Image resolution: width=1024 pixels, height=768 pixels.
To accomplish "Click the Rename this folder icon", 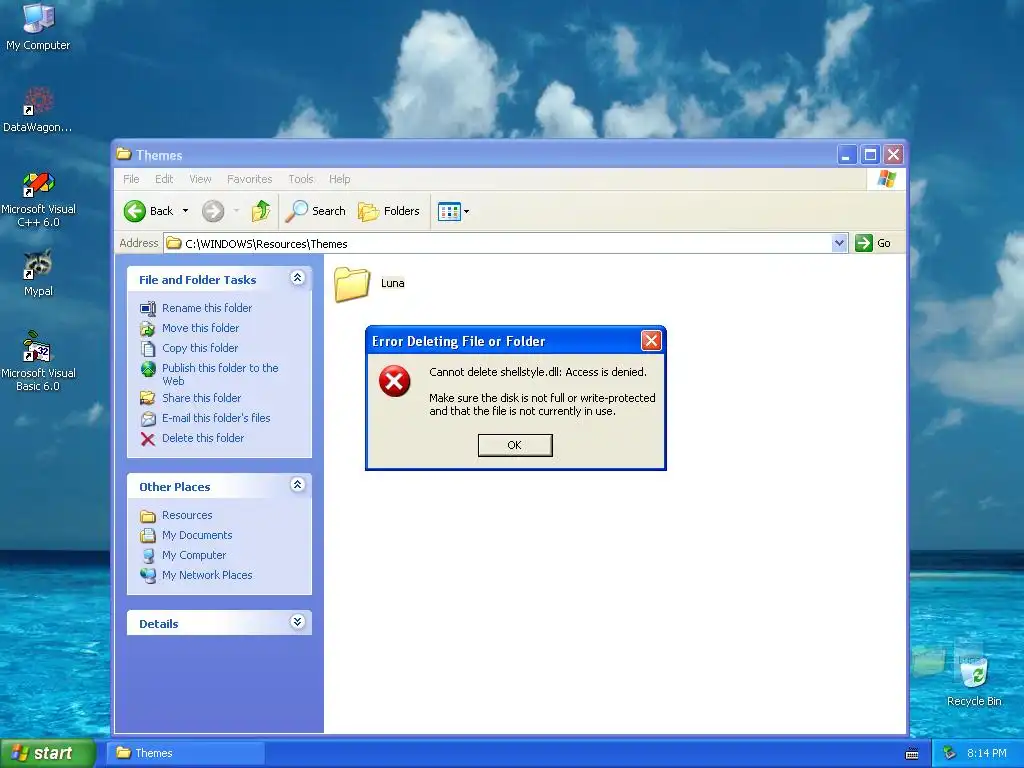I will [148, 308].
